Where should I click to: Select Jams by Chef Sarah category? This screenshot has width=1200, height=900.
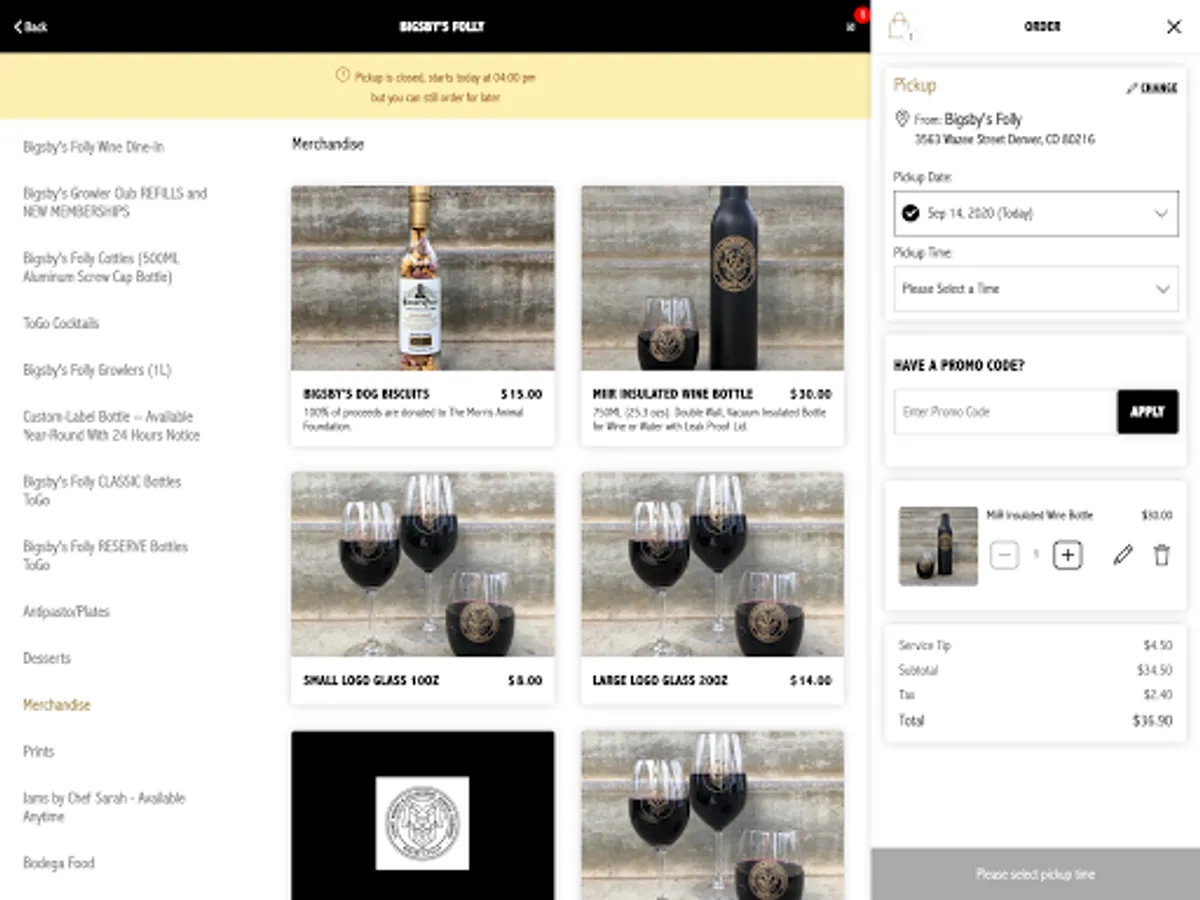tap(104, 807)
